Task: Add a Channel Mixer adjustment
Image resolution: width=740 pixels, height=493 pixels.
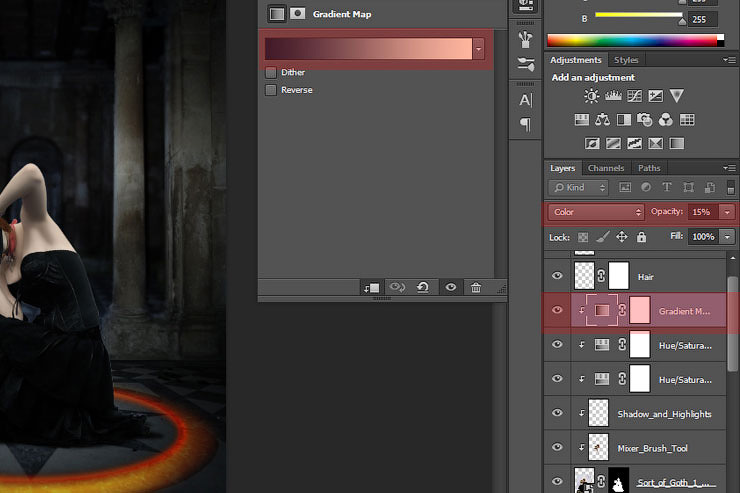Action: [x=666, y=120]
